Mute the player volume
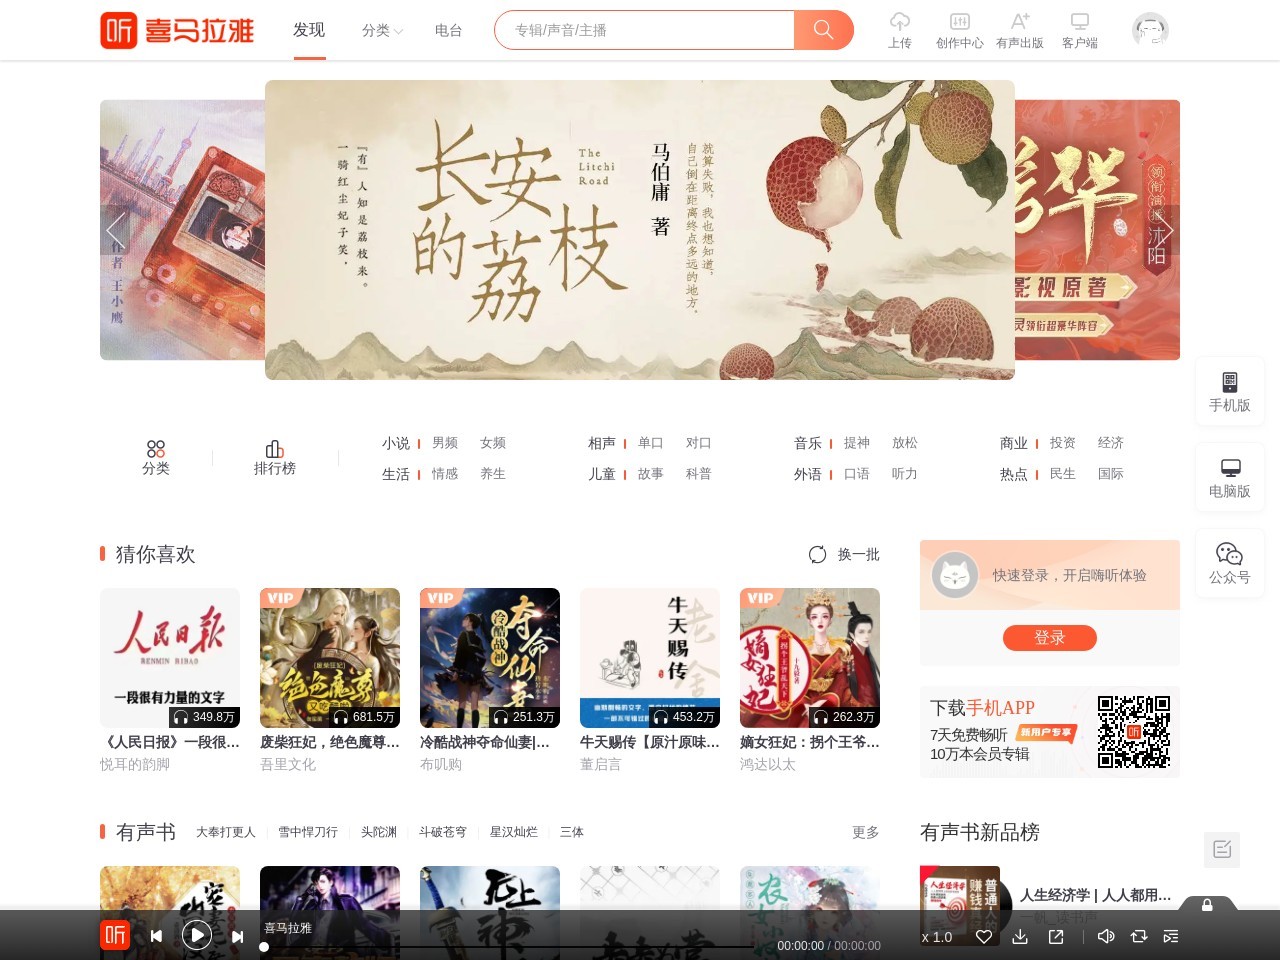 [x=1106, y=937]
